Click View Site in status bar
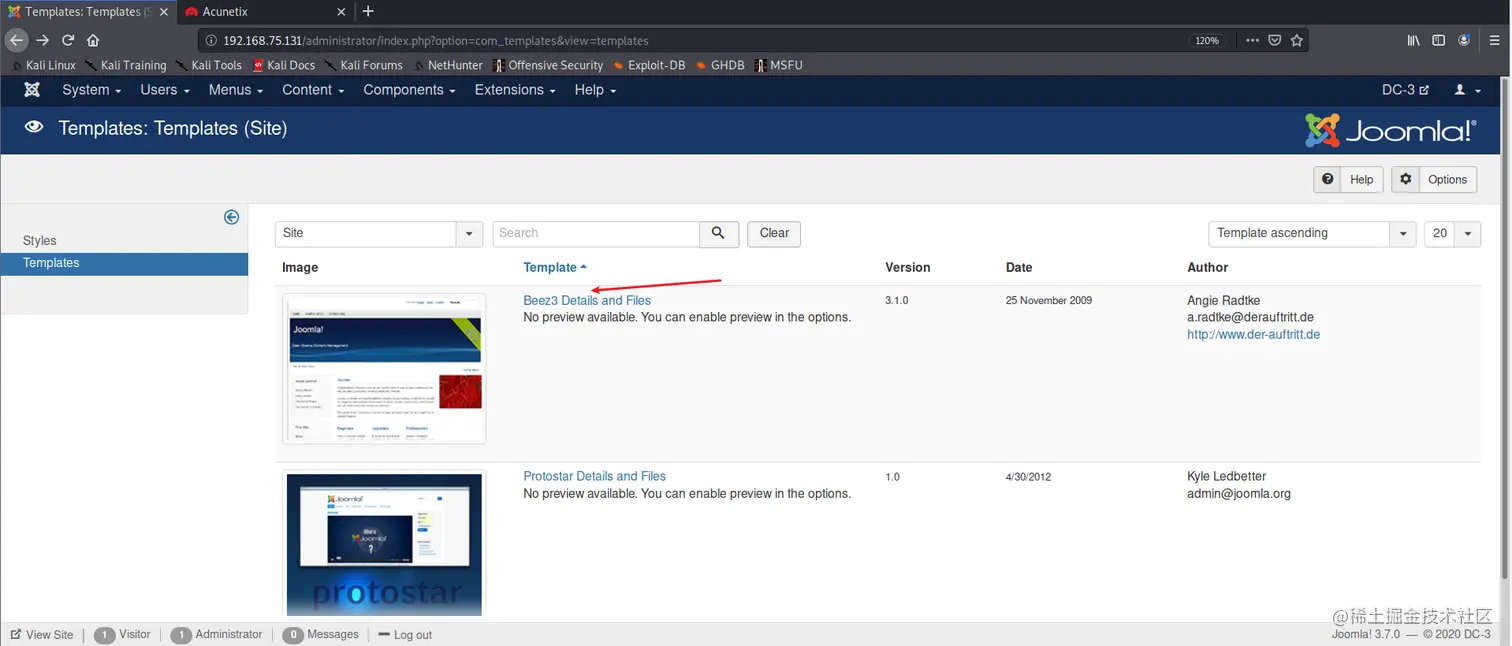This screenshot has height=646, width=1512. [x=42, y=635]
